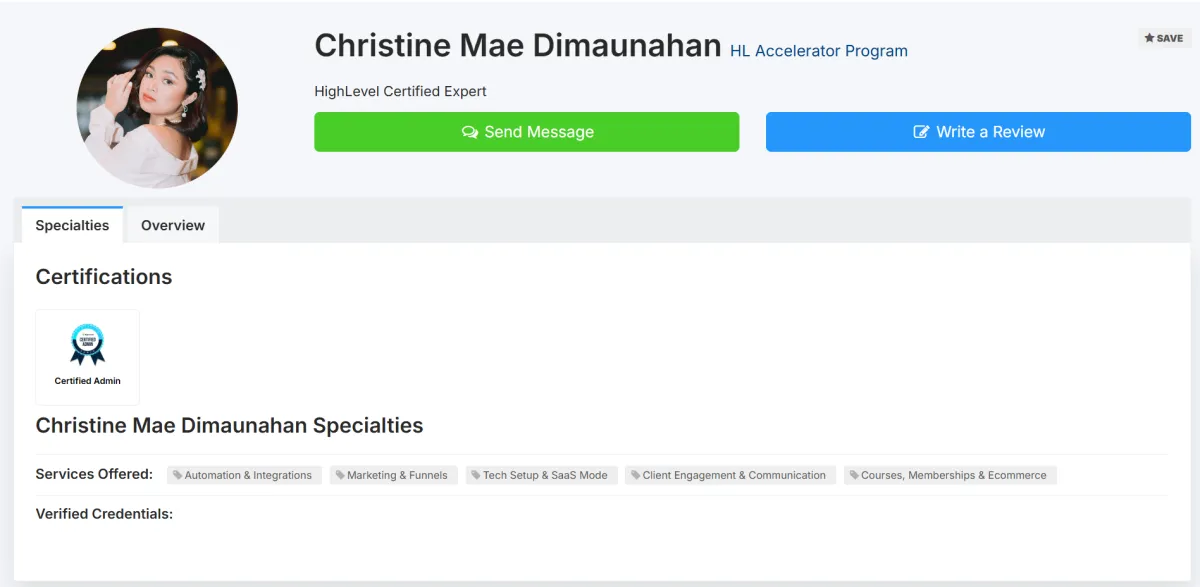Click the Services Offered label
Image resolution: width=1200 pixels, height=587 pixels.
pyautogui.click(x=94, y=474)
